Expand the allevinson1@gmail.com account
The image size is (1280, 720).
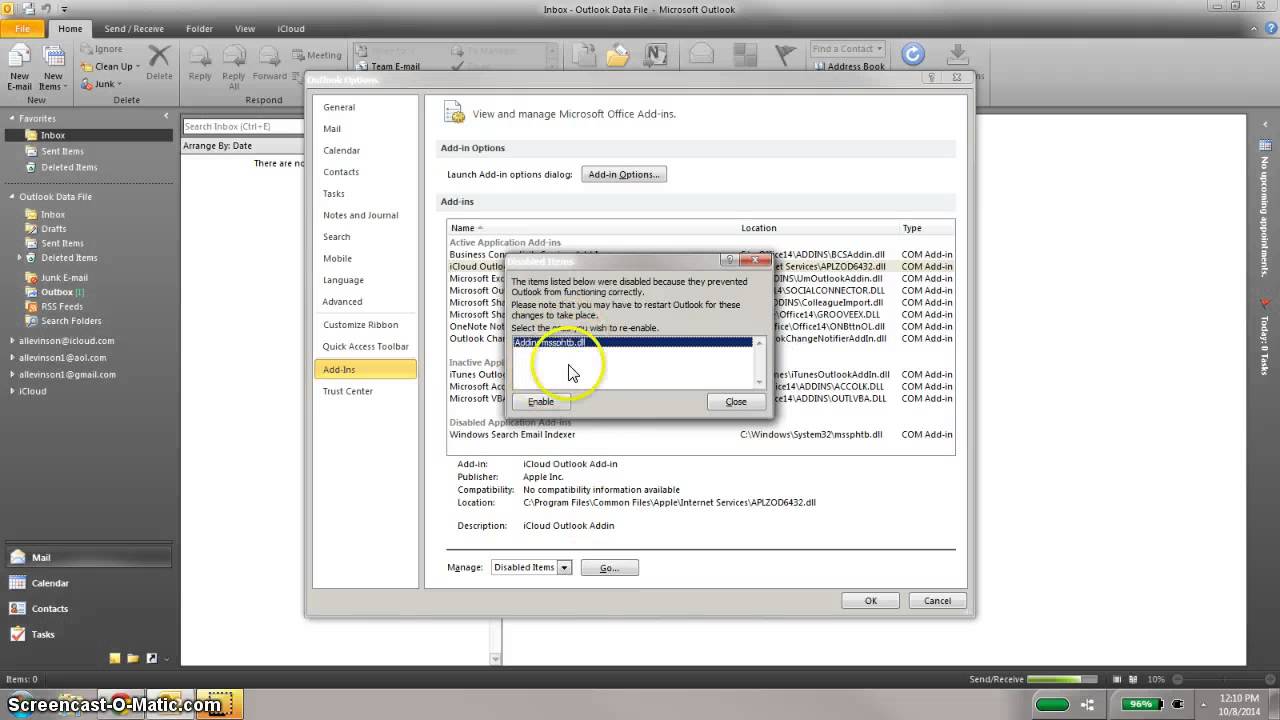point(11,375)
